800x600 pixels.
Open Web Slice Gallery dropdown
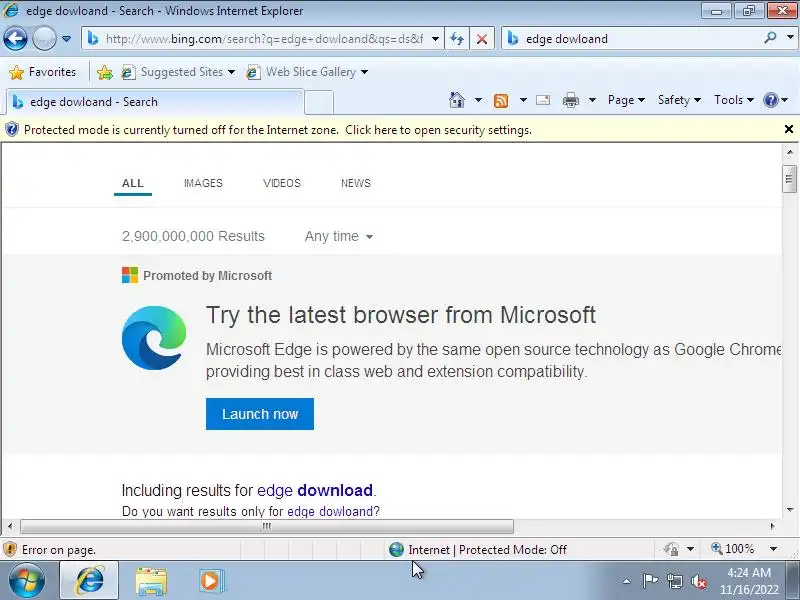307,72
